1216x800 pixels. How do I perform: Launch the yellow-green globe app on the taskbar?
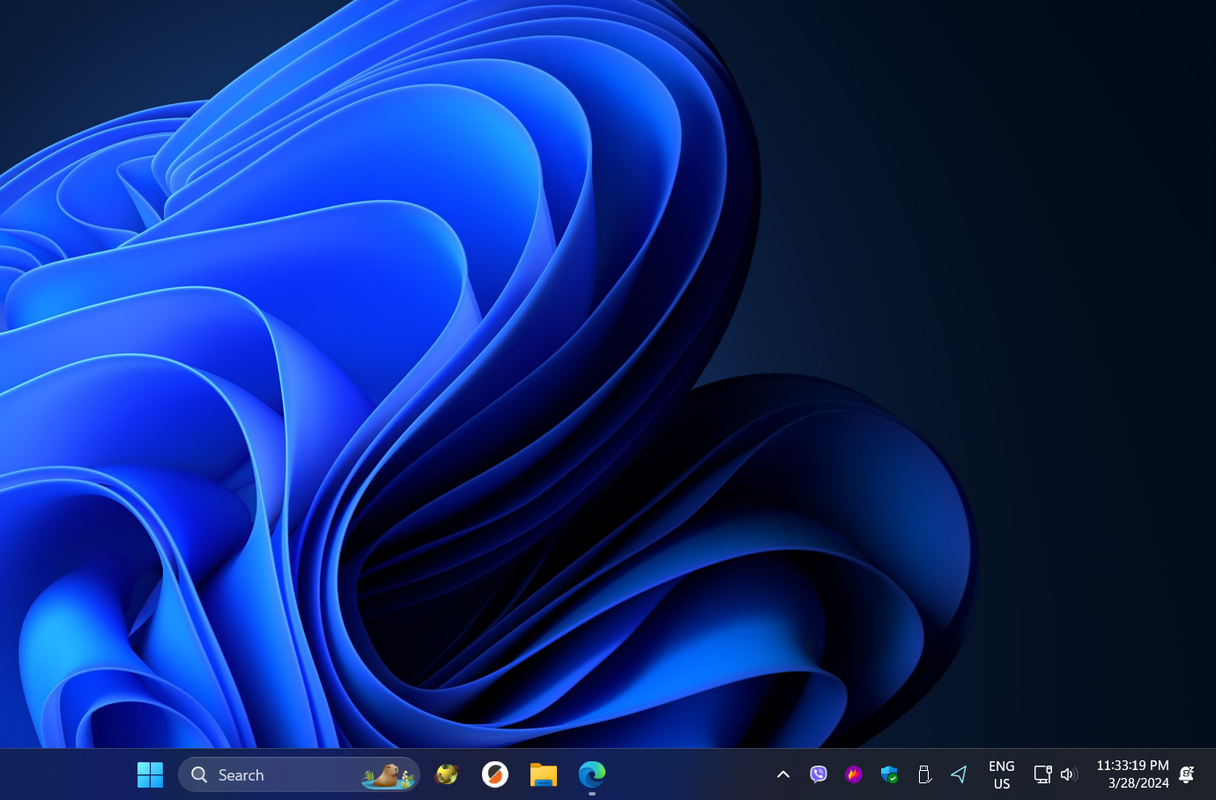tap(447, 774)
